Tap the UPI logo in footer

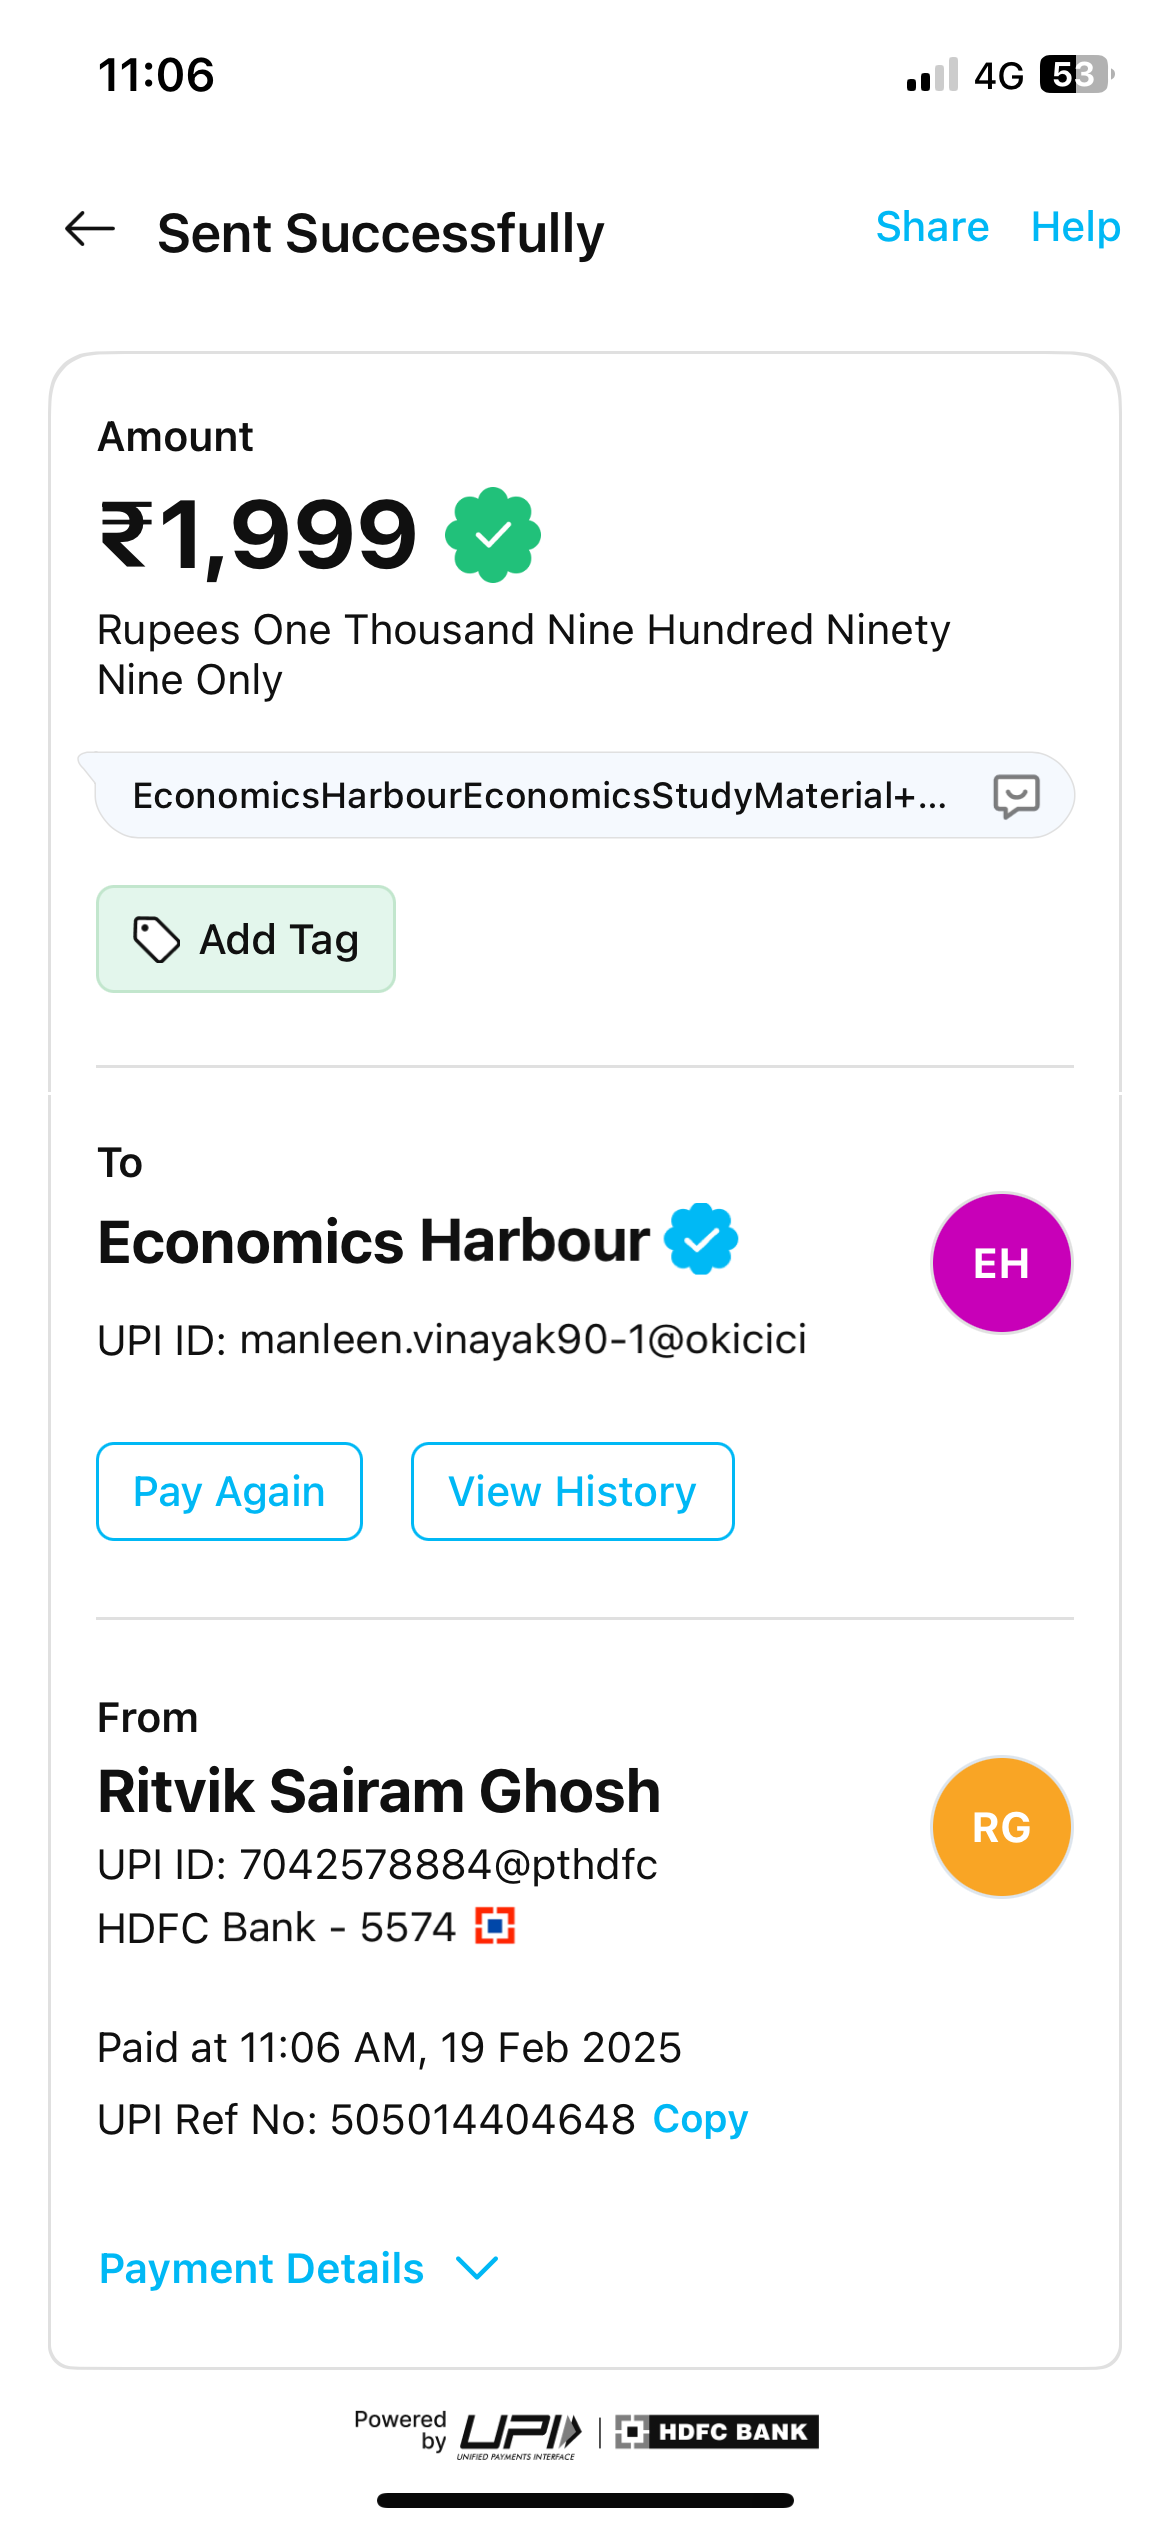(x=520, y=2432)
